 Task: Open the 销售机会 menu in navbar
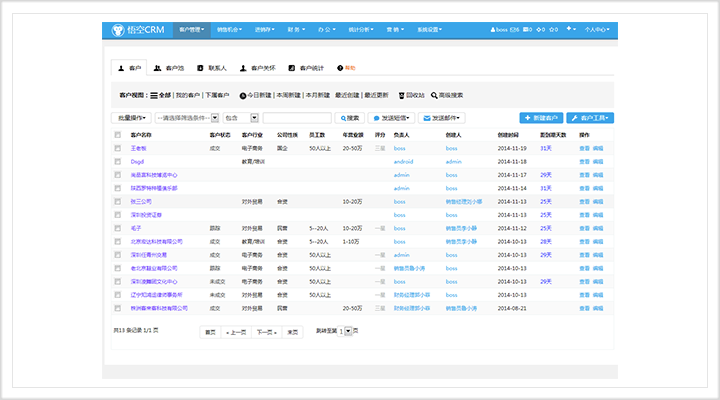click(231, 30)
